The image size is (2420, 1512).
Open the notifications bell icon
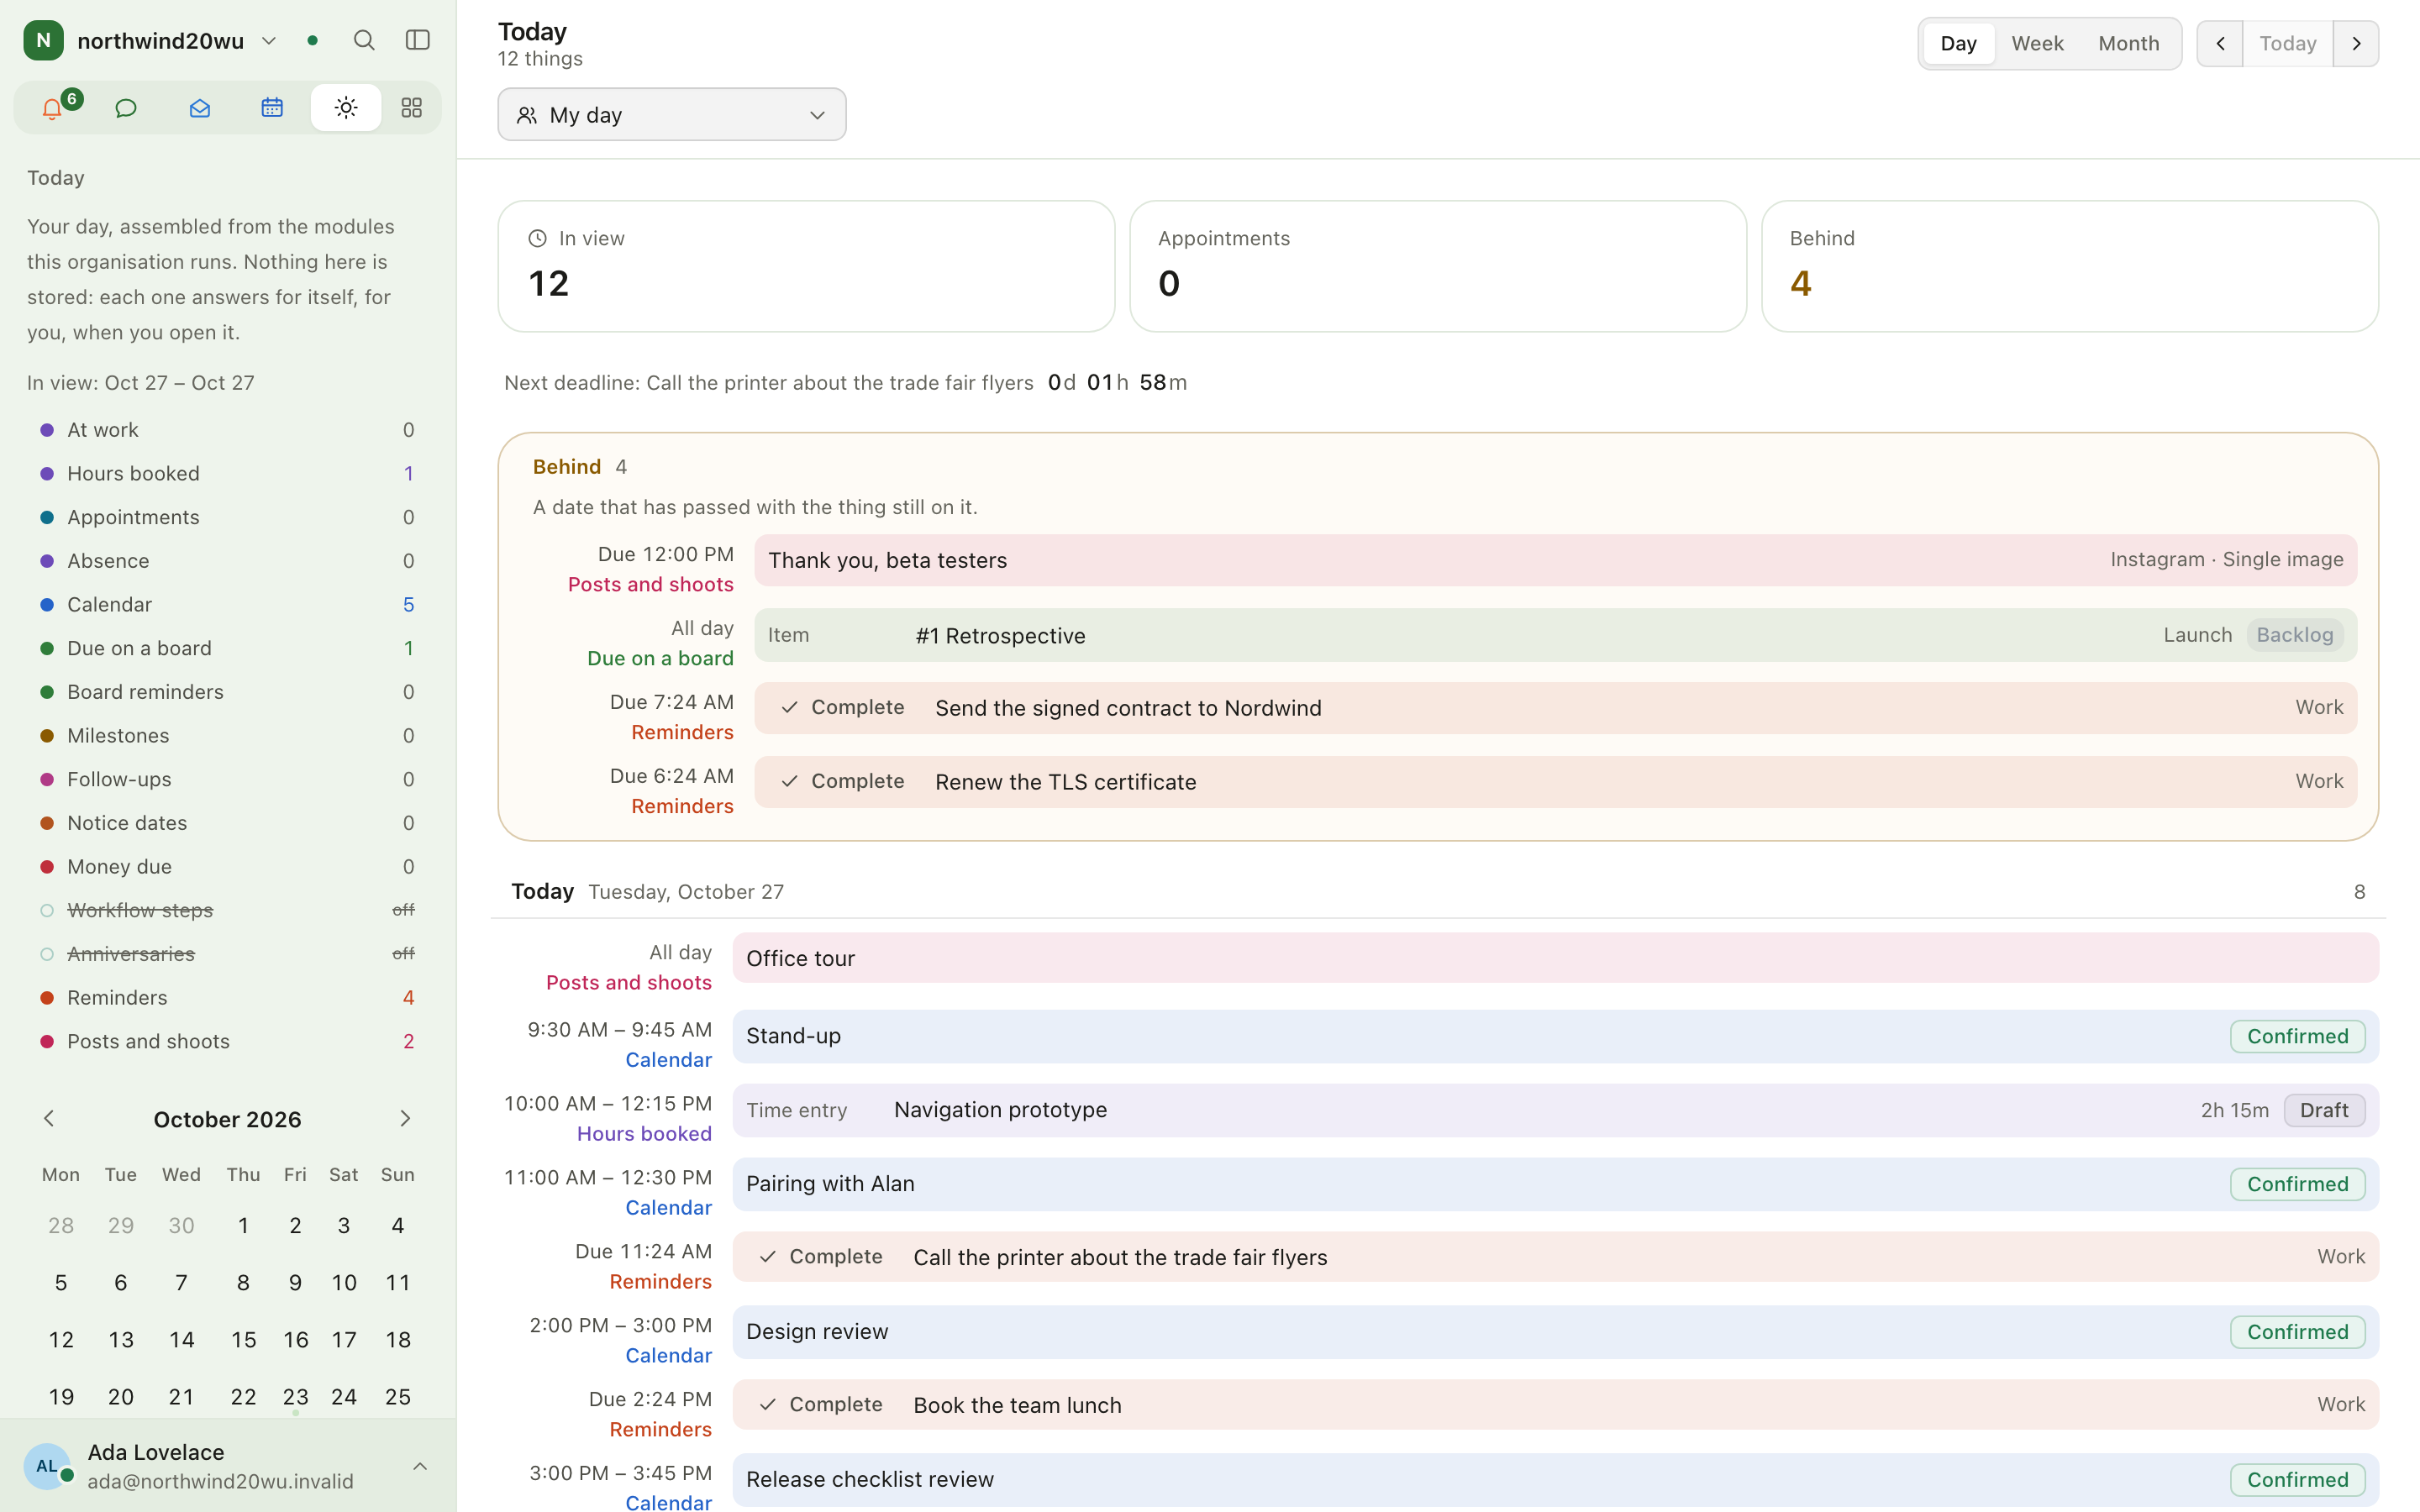pos(52,108)
